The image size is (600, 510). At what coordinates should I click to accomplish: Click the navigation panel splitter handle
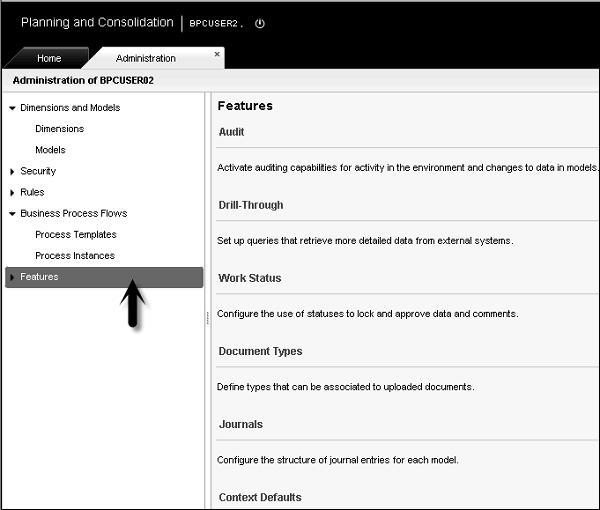[208, 317]
